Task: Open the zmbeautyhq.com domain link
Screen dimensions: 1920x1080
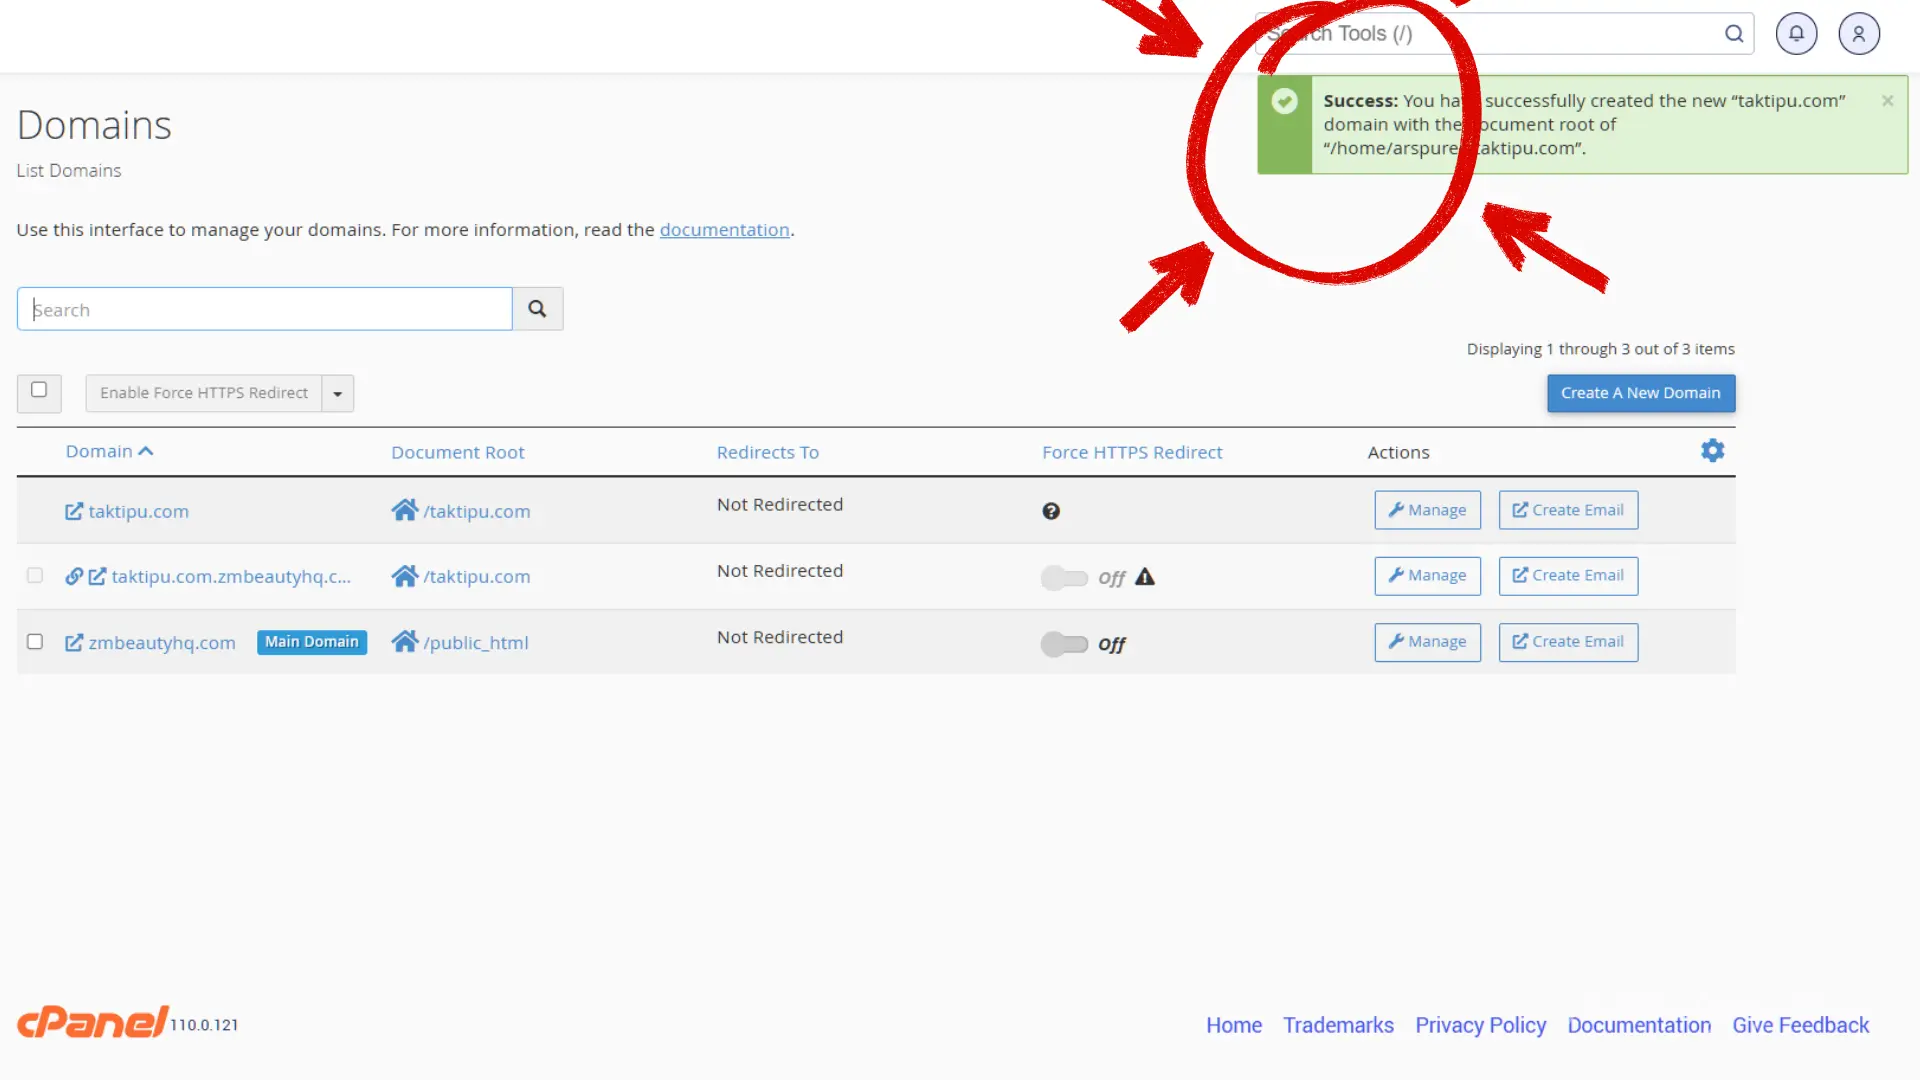Action: [162, 642]
